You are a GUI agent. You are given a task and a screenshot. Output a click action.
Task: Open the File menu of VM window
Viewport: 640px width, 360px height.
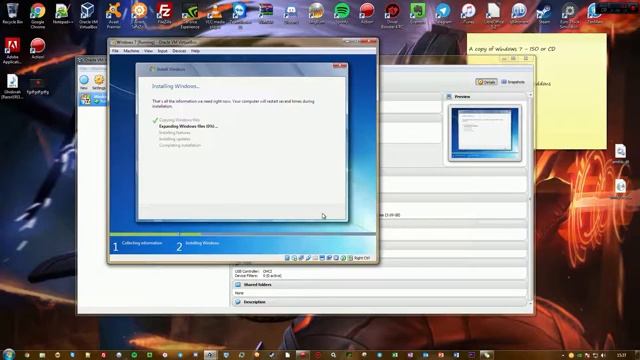click(x=115, y=51)
